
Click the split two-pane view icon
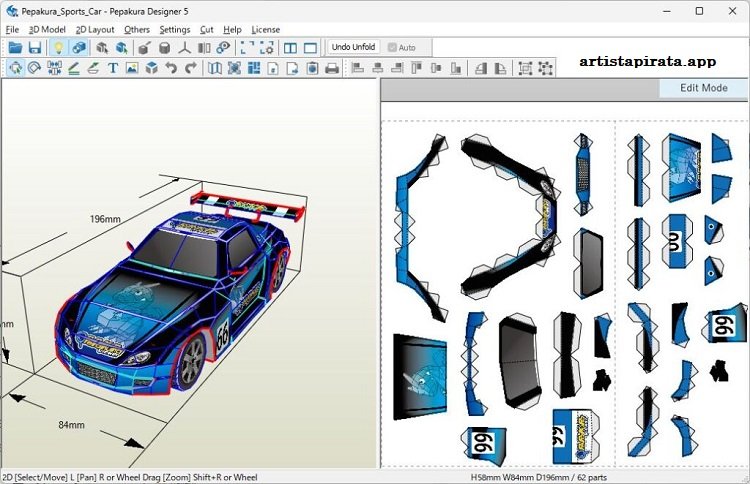coord(290,48)
